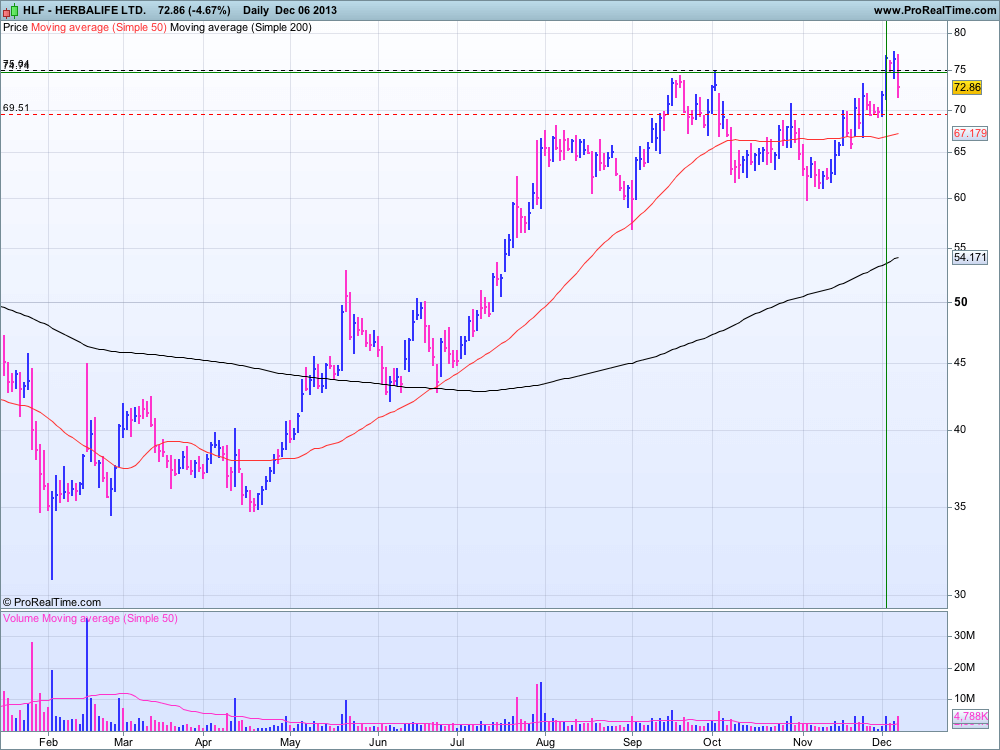Click the Dec 06 2013 date
Image resolution: width=1000 pixels, height=750 pixels.
click(x=306, y=10)
